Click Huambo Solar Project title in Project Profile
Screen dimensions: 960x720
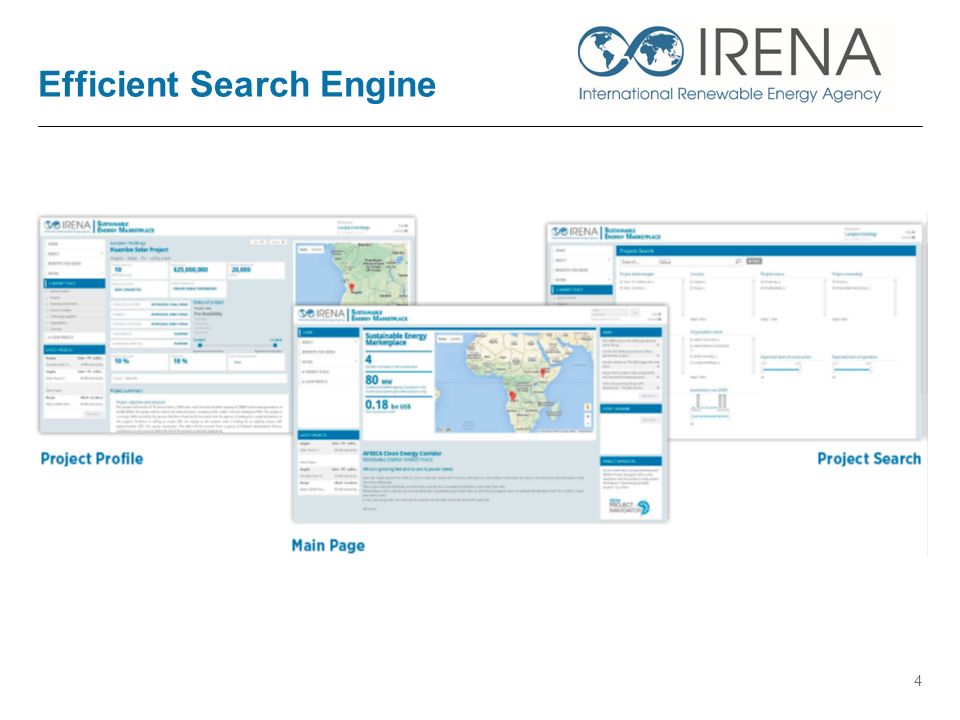139,250
